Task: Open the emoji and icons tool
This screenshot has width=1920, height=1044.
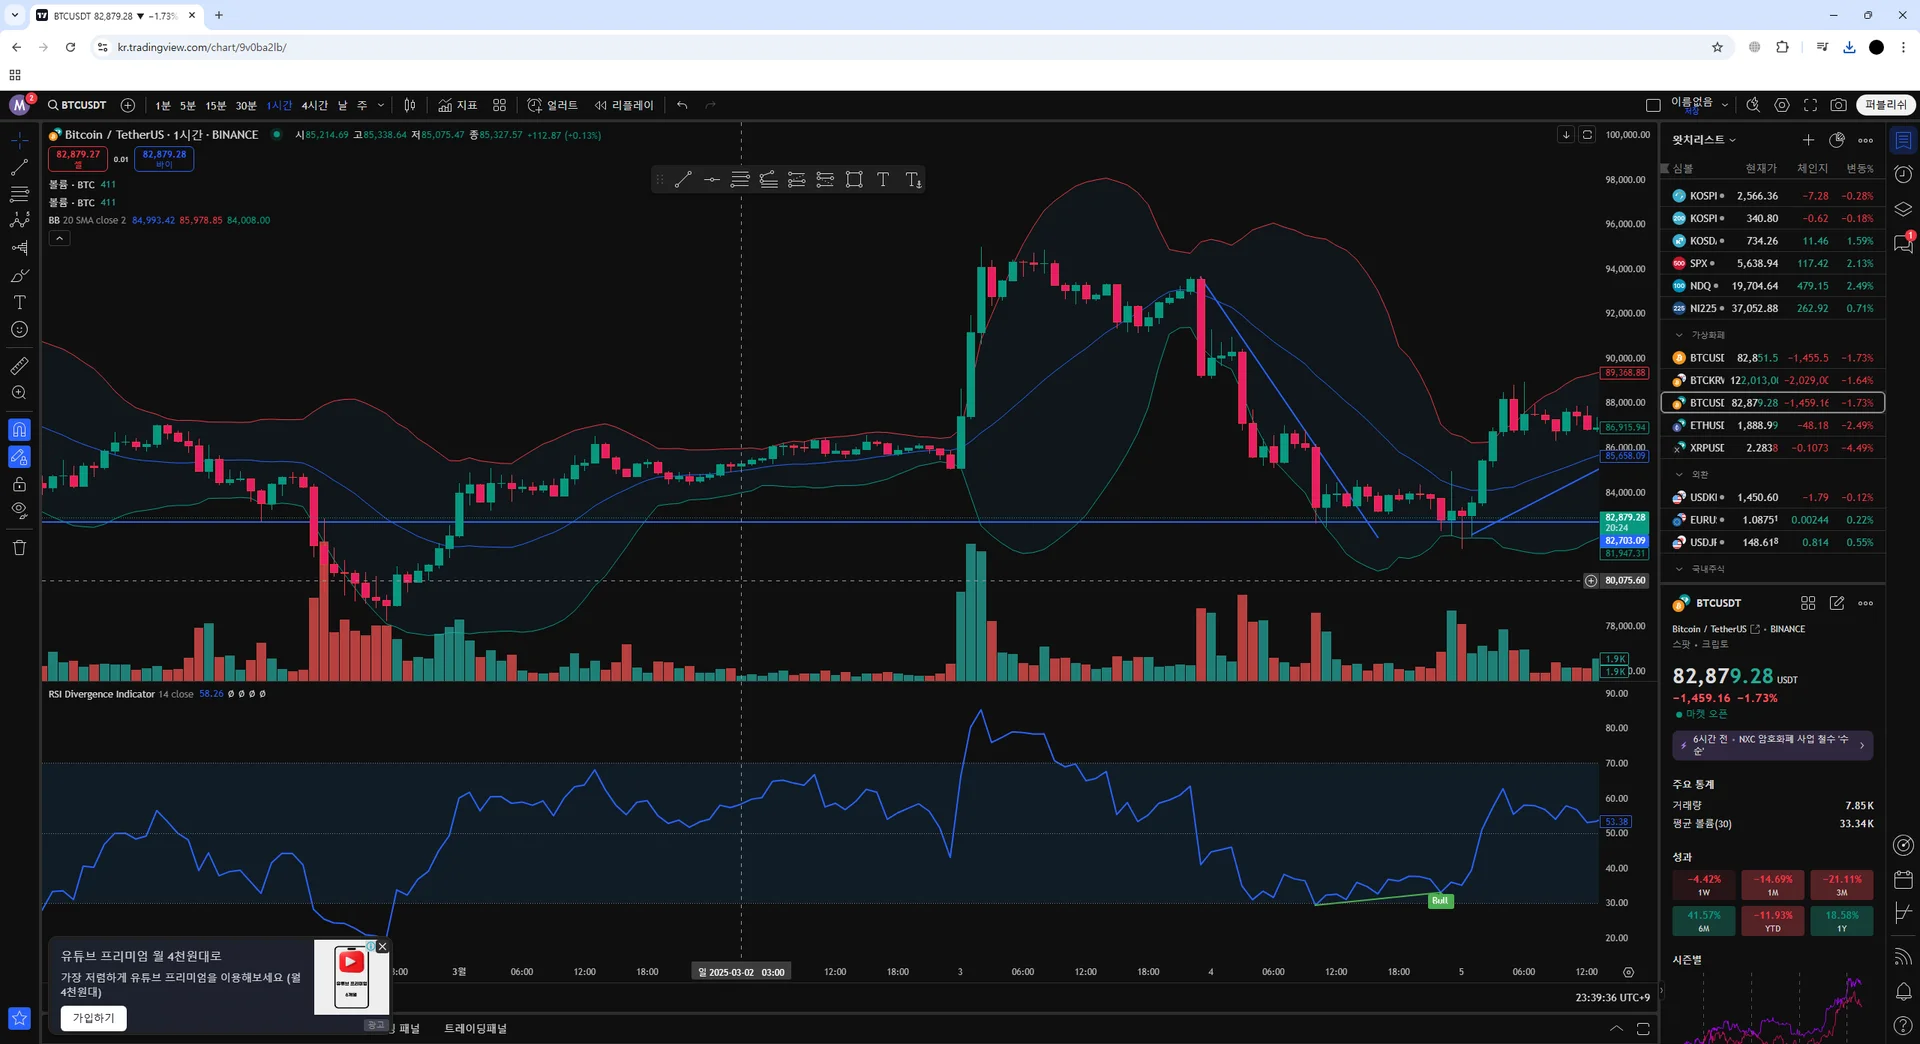Action: click(19, 329)
